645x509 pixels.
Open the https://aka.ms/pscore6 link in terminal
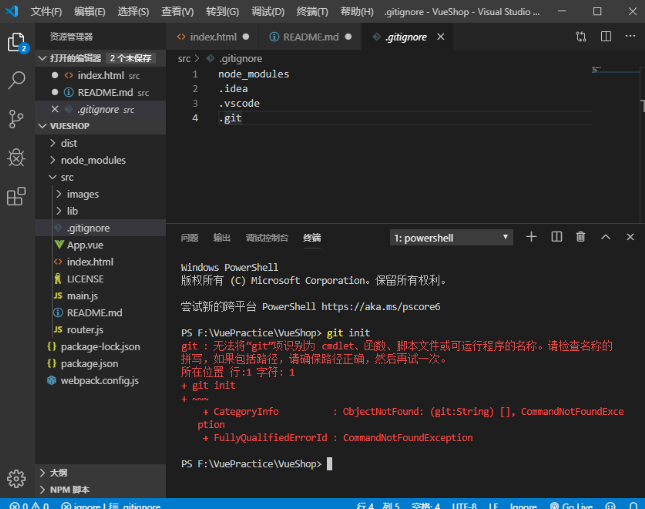pos(381,307)
